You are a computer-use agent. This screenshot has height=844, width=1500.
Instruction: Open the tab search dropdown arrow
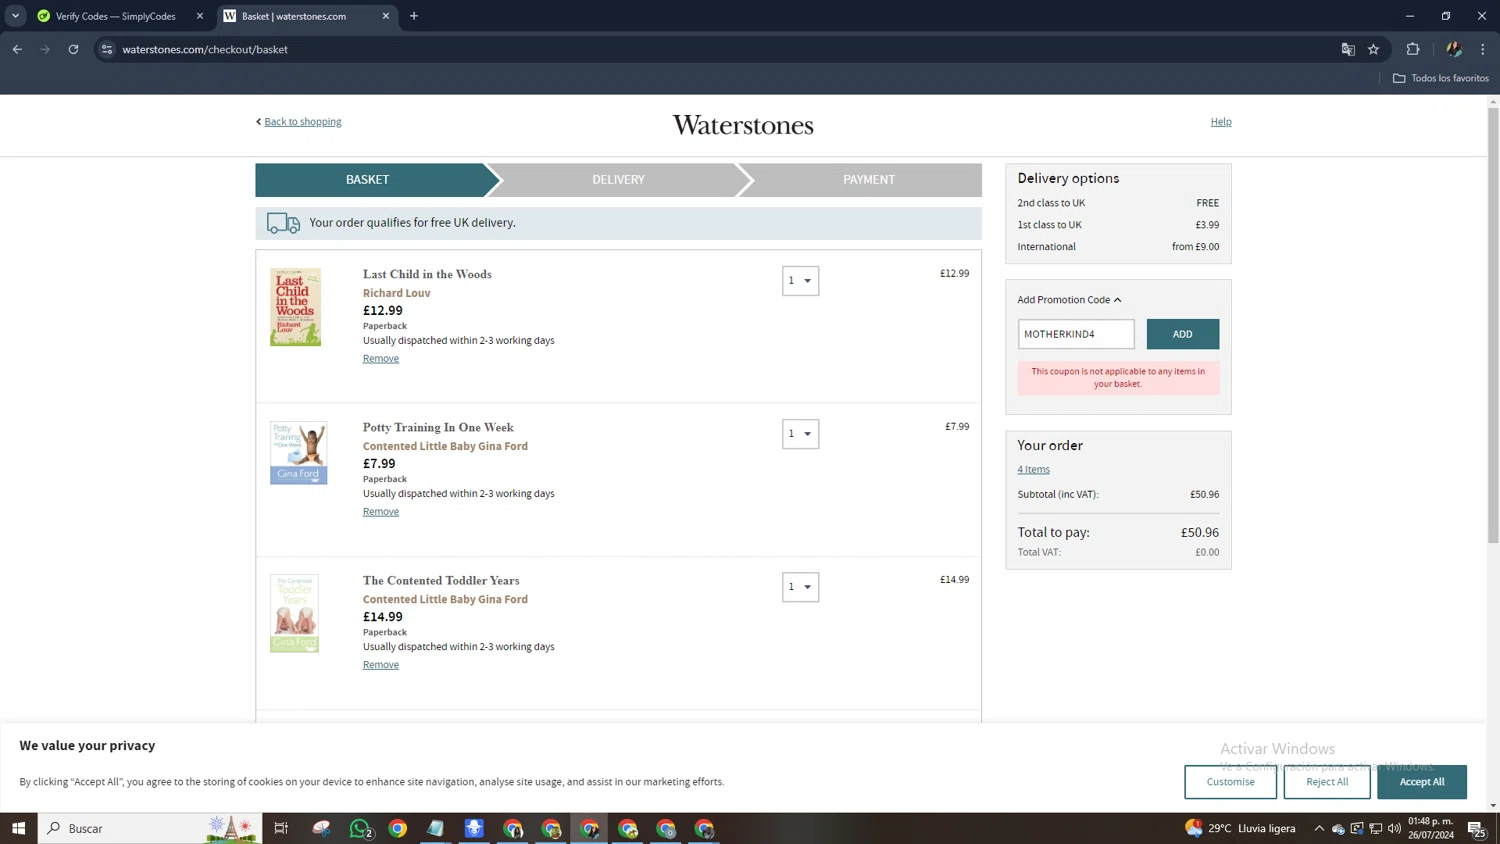click(x=15, y=16)
